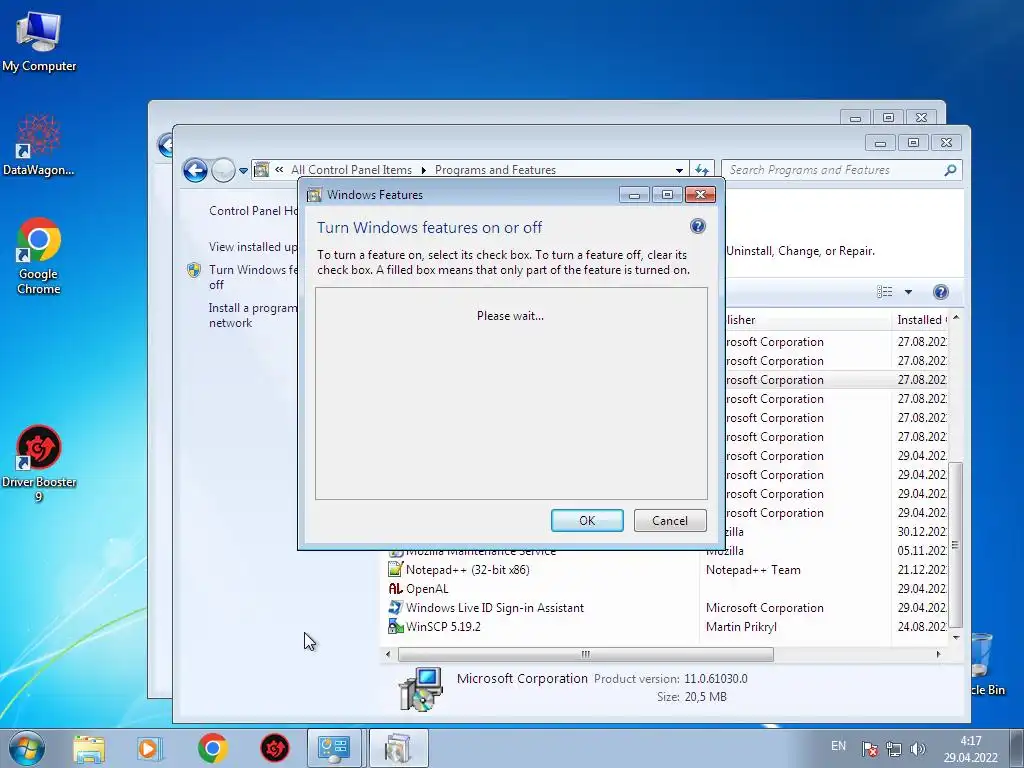
Task: Open Windows Explorer from taskbar
Action: [89, 748]
